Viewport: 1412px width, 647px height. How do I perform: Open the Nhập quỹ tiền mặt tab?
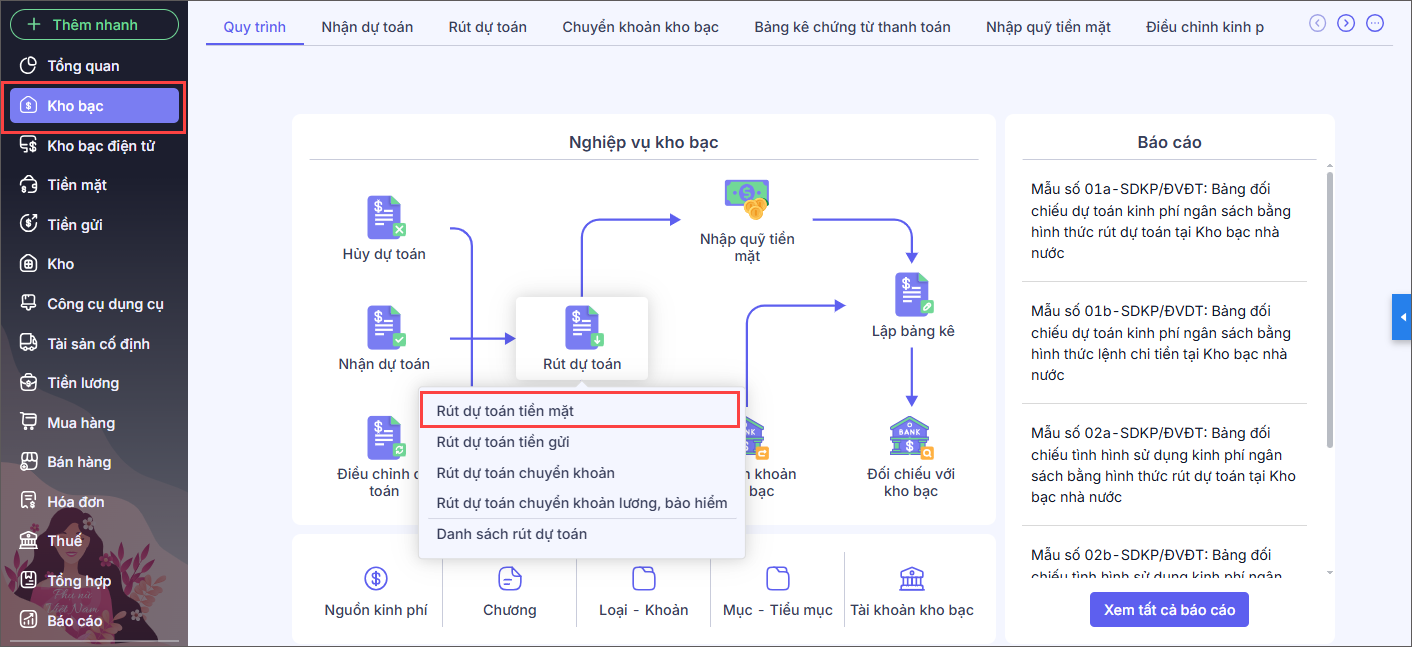[x=1048, y=27]
